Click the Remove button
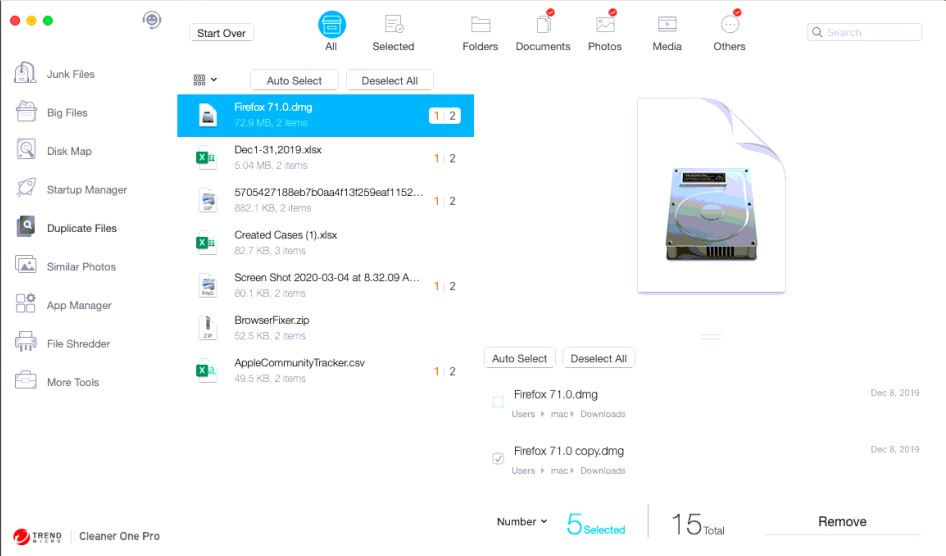Viewport: 946px width, 556px height. (842, 522)
